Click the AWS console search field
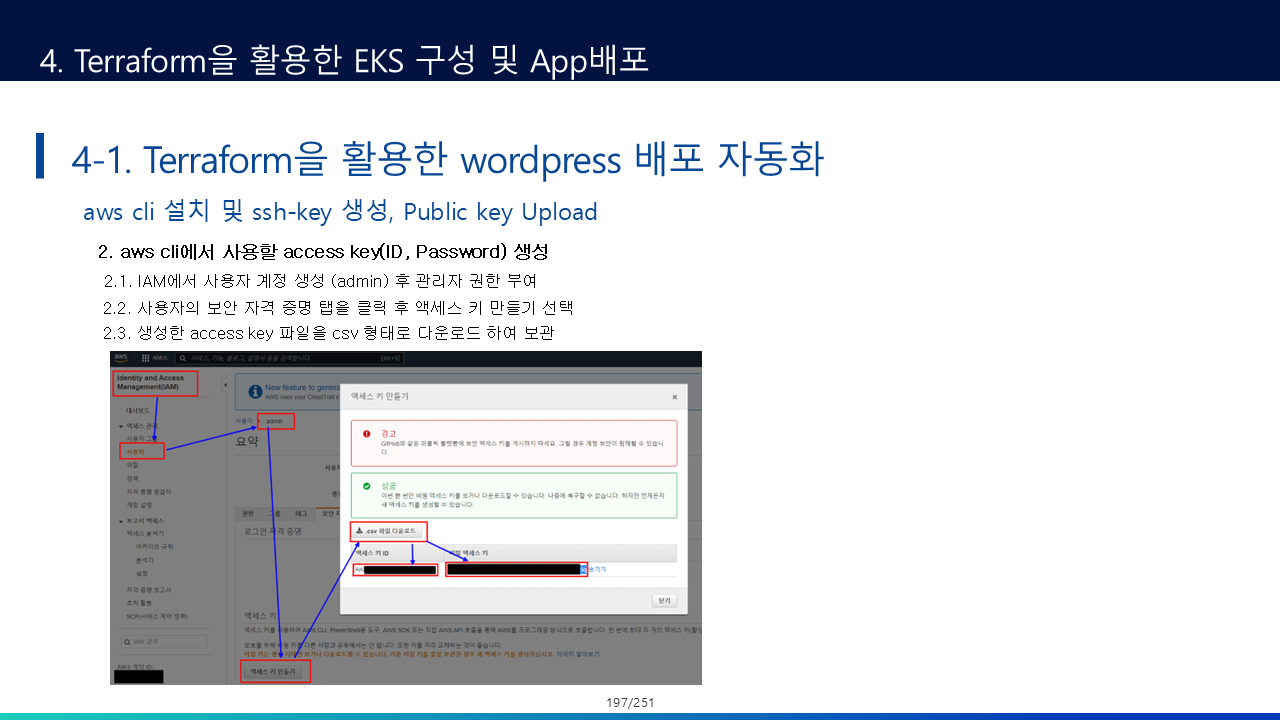The height and width of the screenshot is (720, 1280). click(x=289, y=357)
